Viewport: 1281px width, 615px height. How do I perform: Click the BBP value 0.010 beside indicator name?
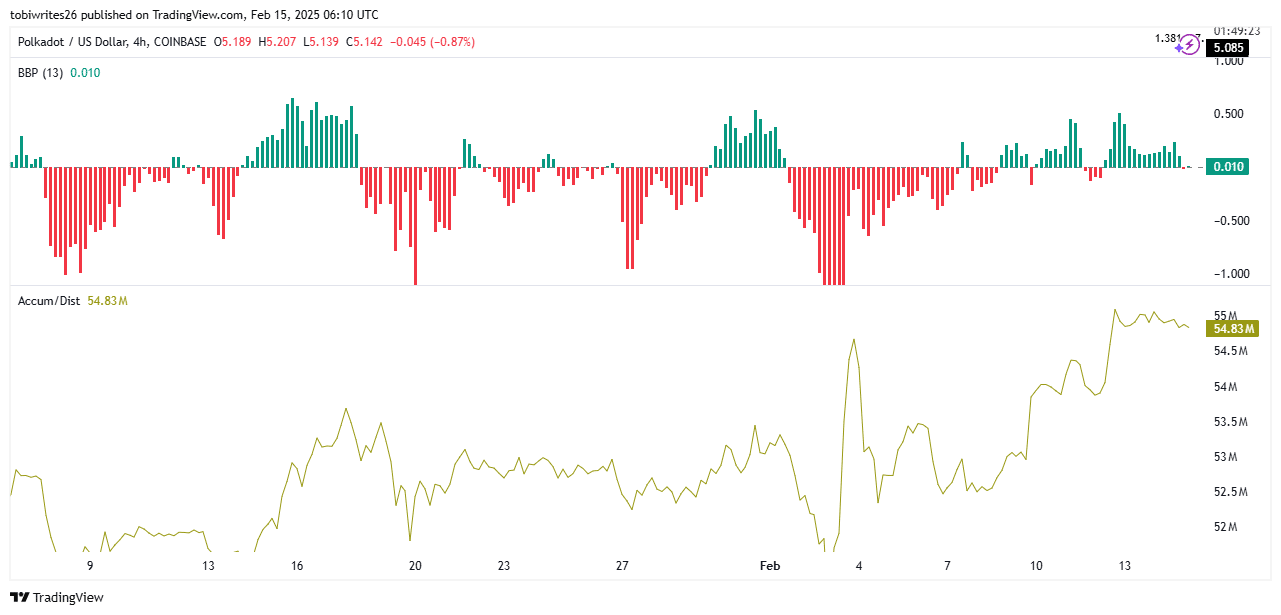pyautogui.click(x=85, y=73)
